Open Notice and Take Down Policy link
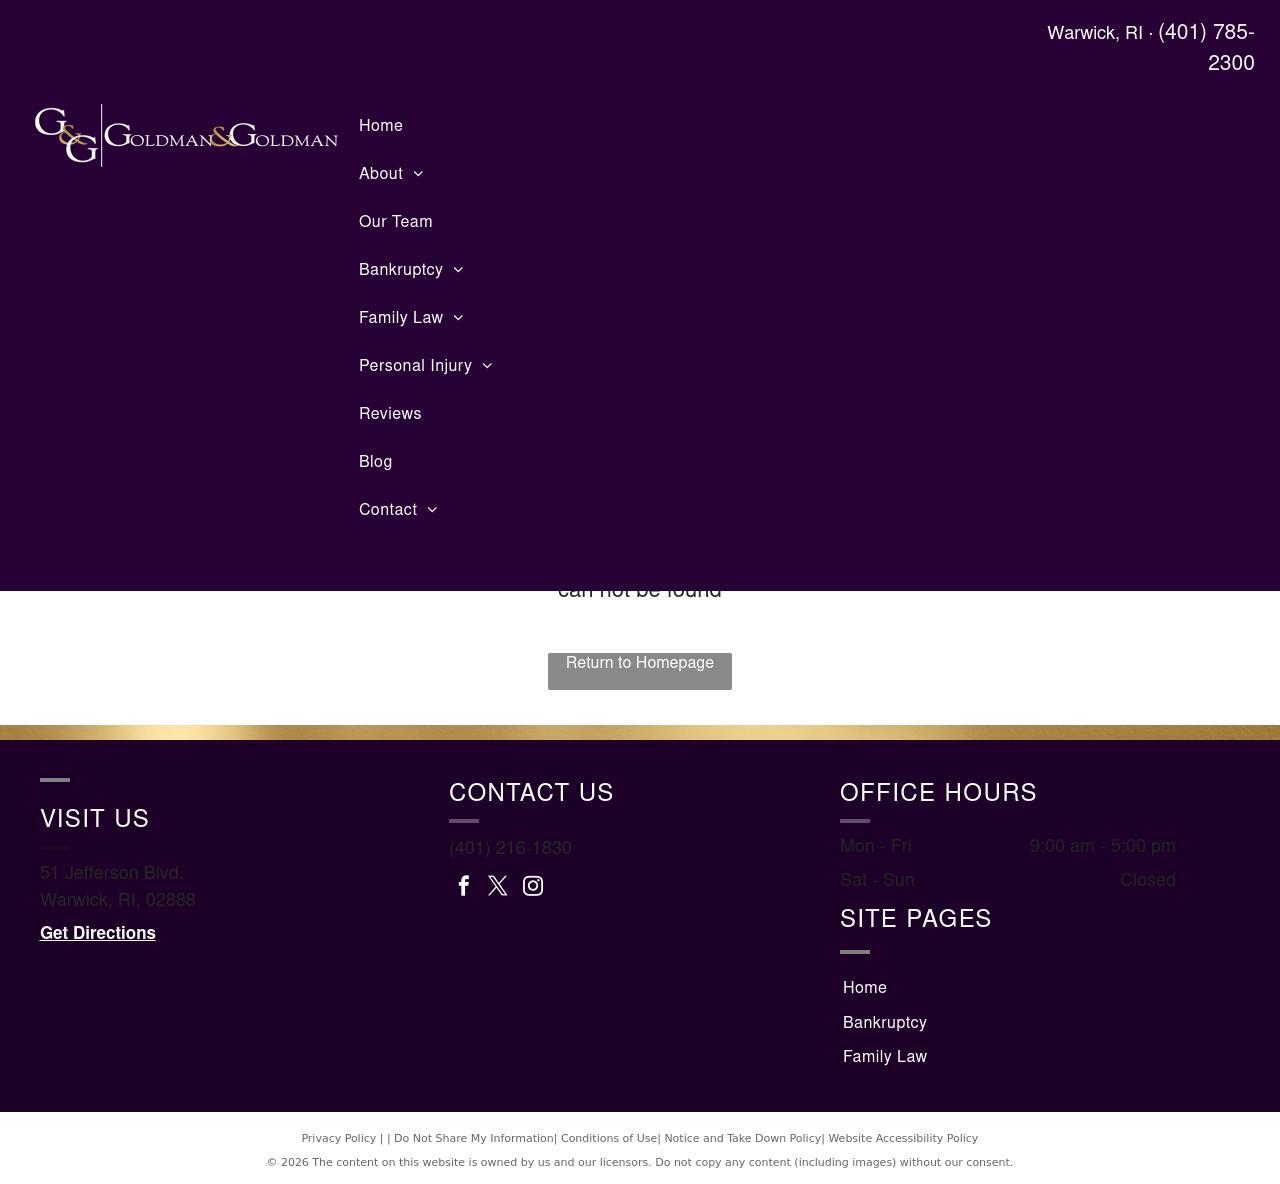 [743, 1139]
